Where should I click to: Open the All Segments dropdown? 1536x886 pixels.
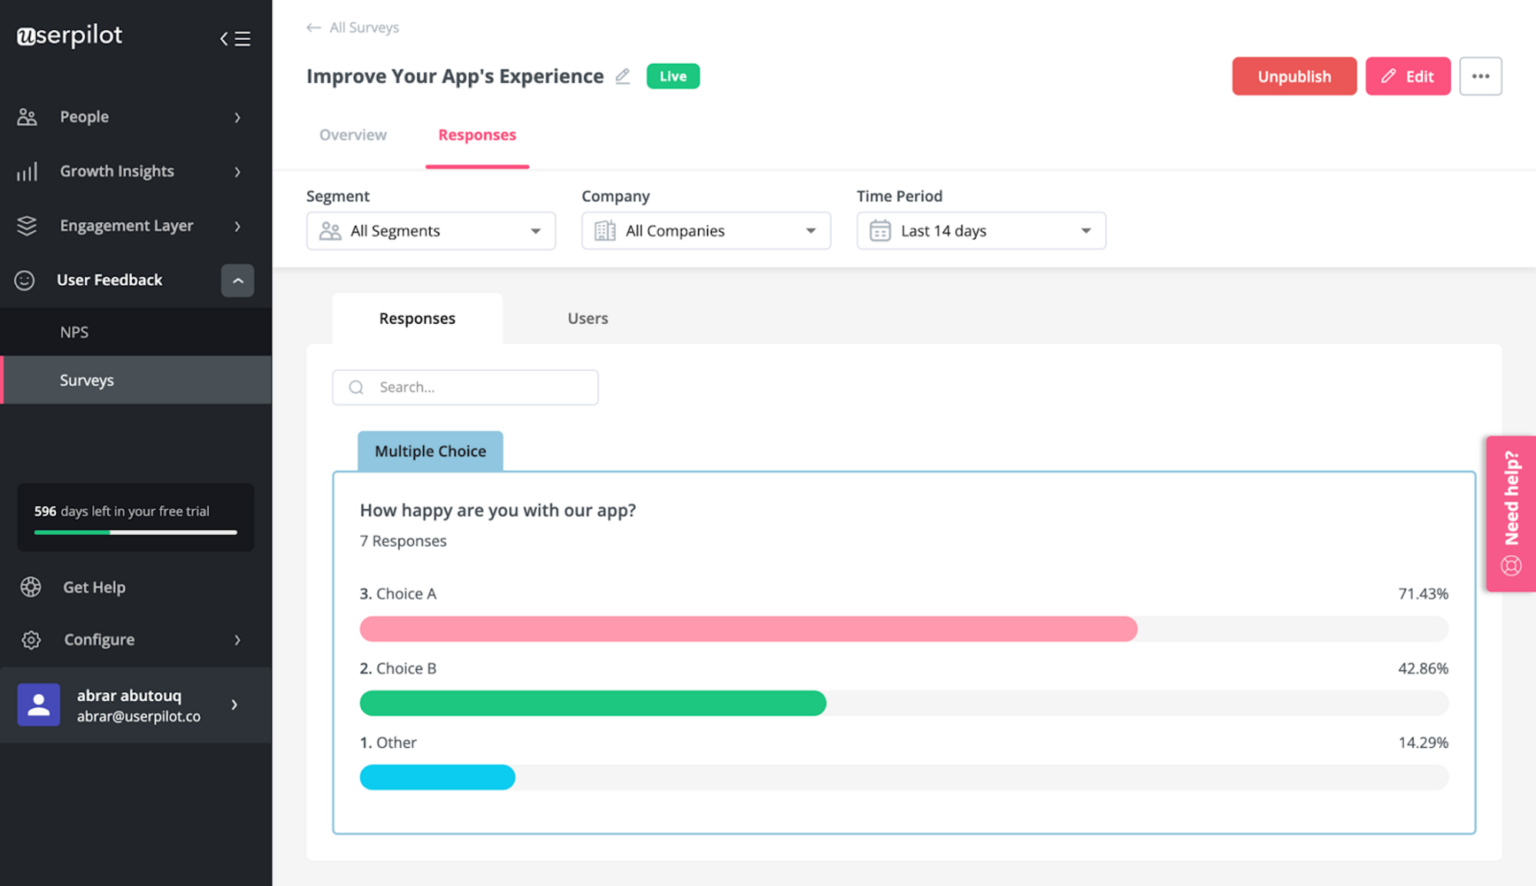point(430,230)
